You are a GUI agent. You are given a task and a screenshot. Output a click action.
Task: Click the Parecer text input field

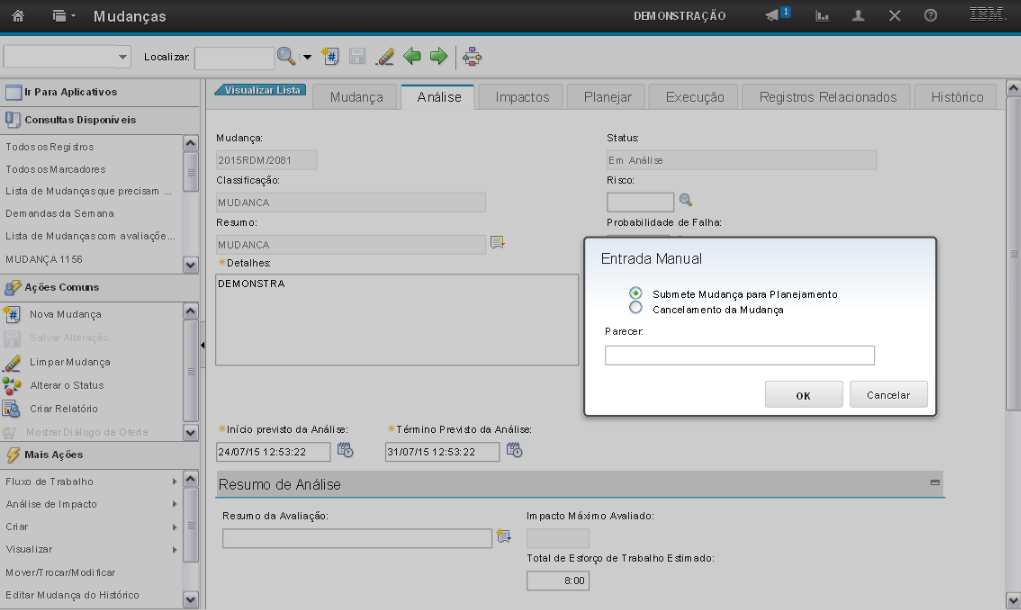(739, 355)
